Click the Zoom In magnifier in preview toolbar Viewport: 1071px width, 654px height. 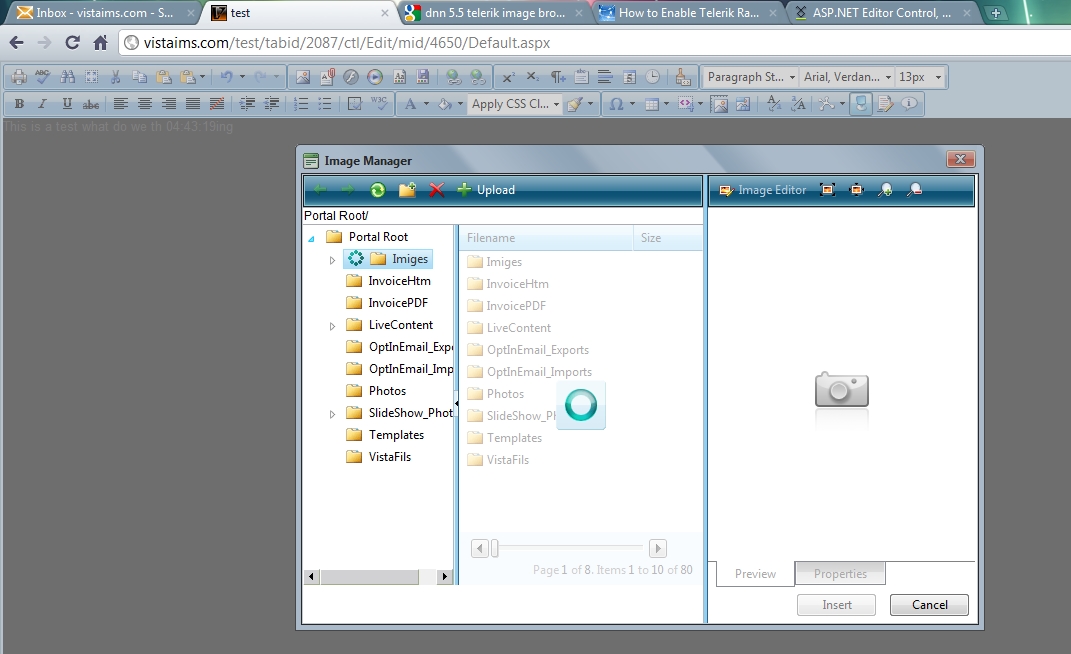886,190
